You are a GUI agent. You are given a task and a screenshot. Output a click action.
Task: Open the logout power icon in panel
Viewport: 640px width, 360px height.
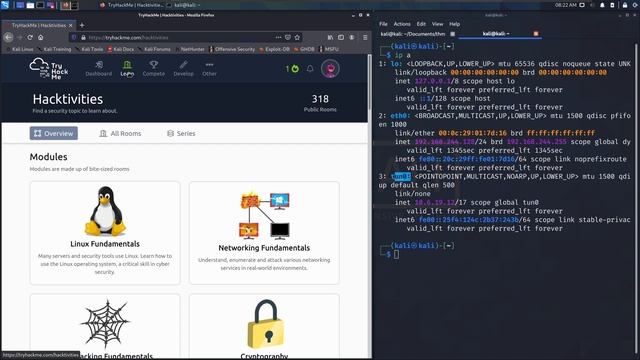(x=635, y=5)
